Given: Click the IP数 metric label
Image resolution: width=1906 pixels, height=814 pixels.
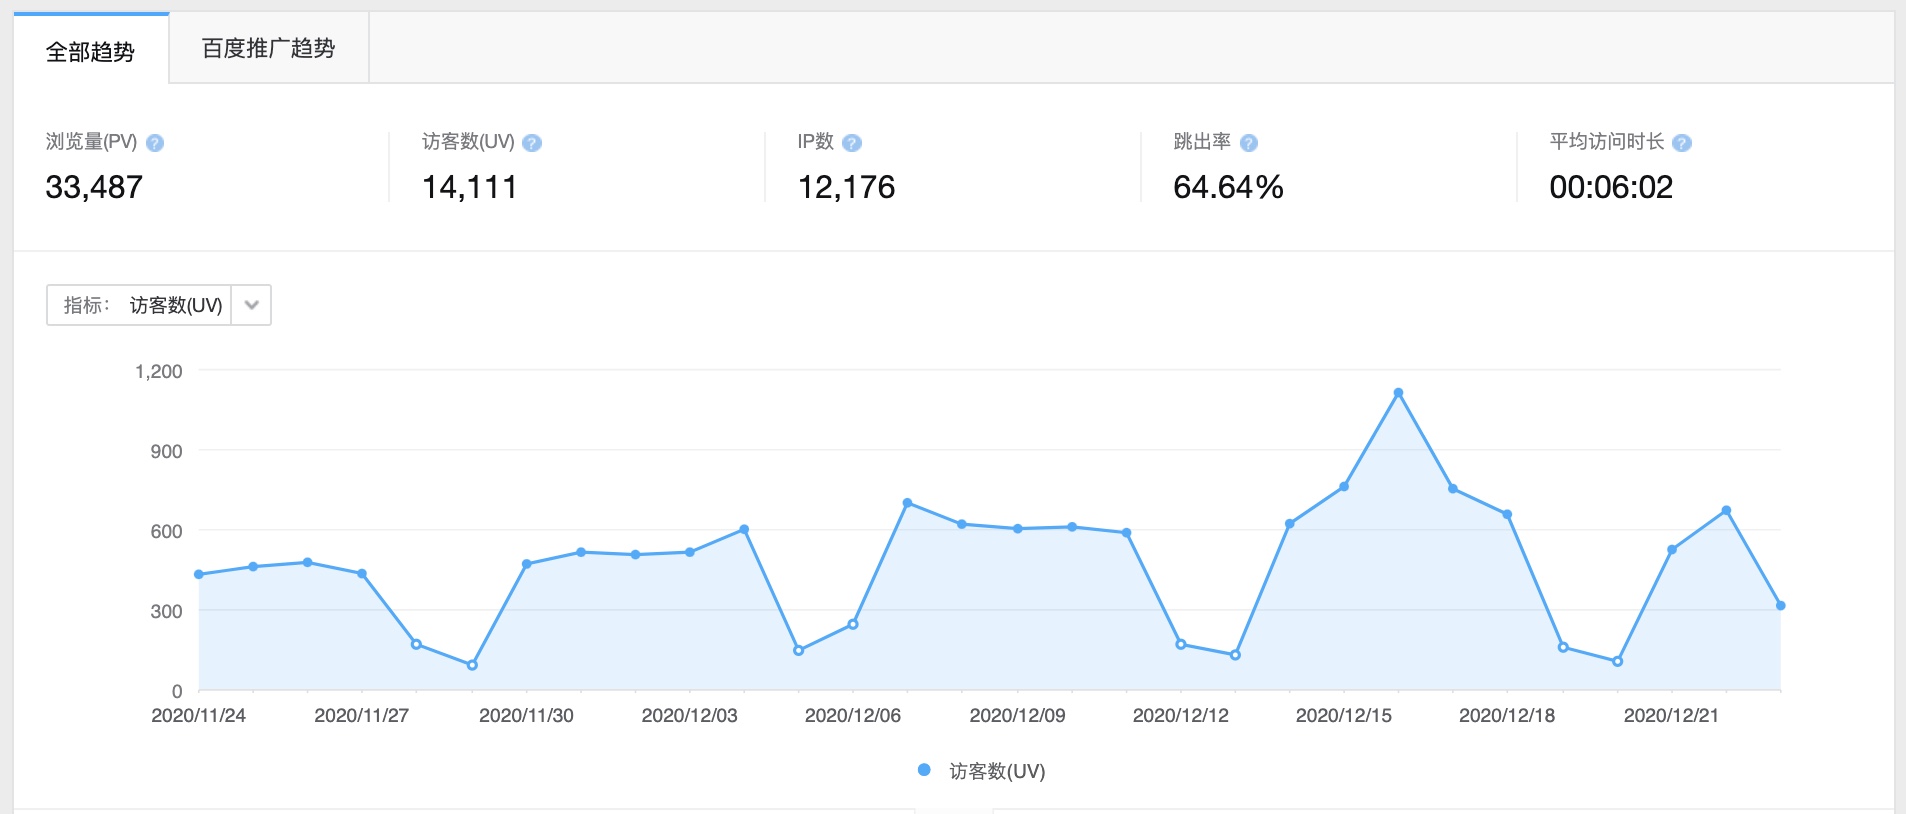Looking at the screenshot, I should pos(816,142).
